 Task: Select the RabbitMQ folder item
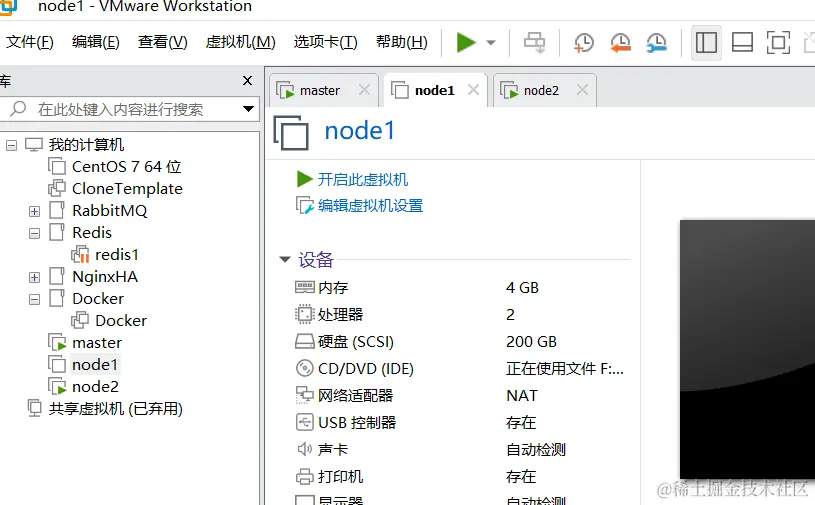click(110, 210)
